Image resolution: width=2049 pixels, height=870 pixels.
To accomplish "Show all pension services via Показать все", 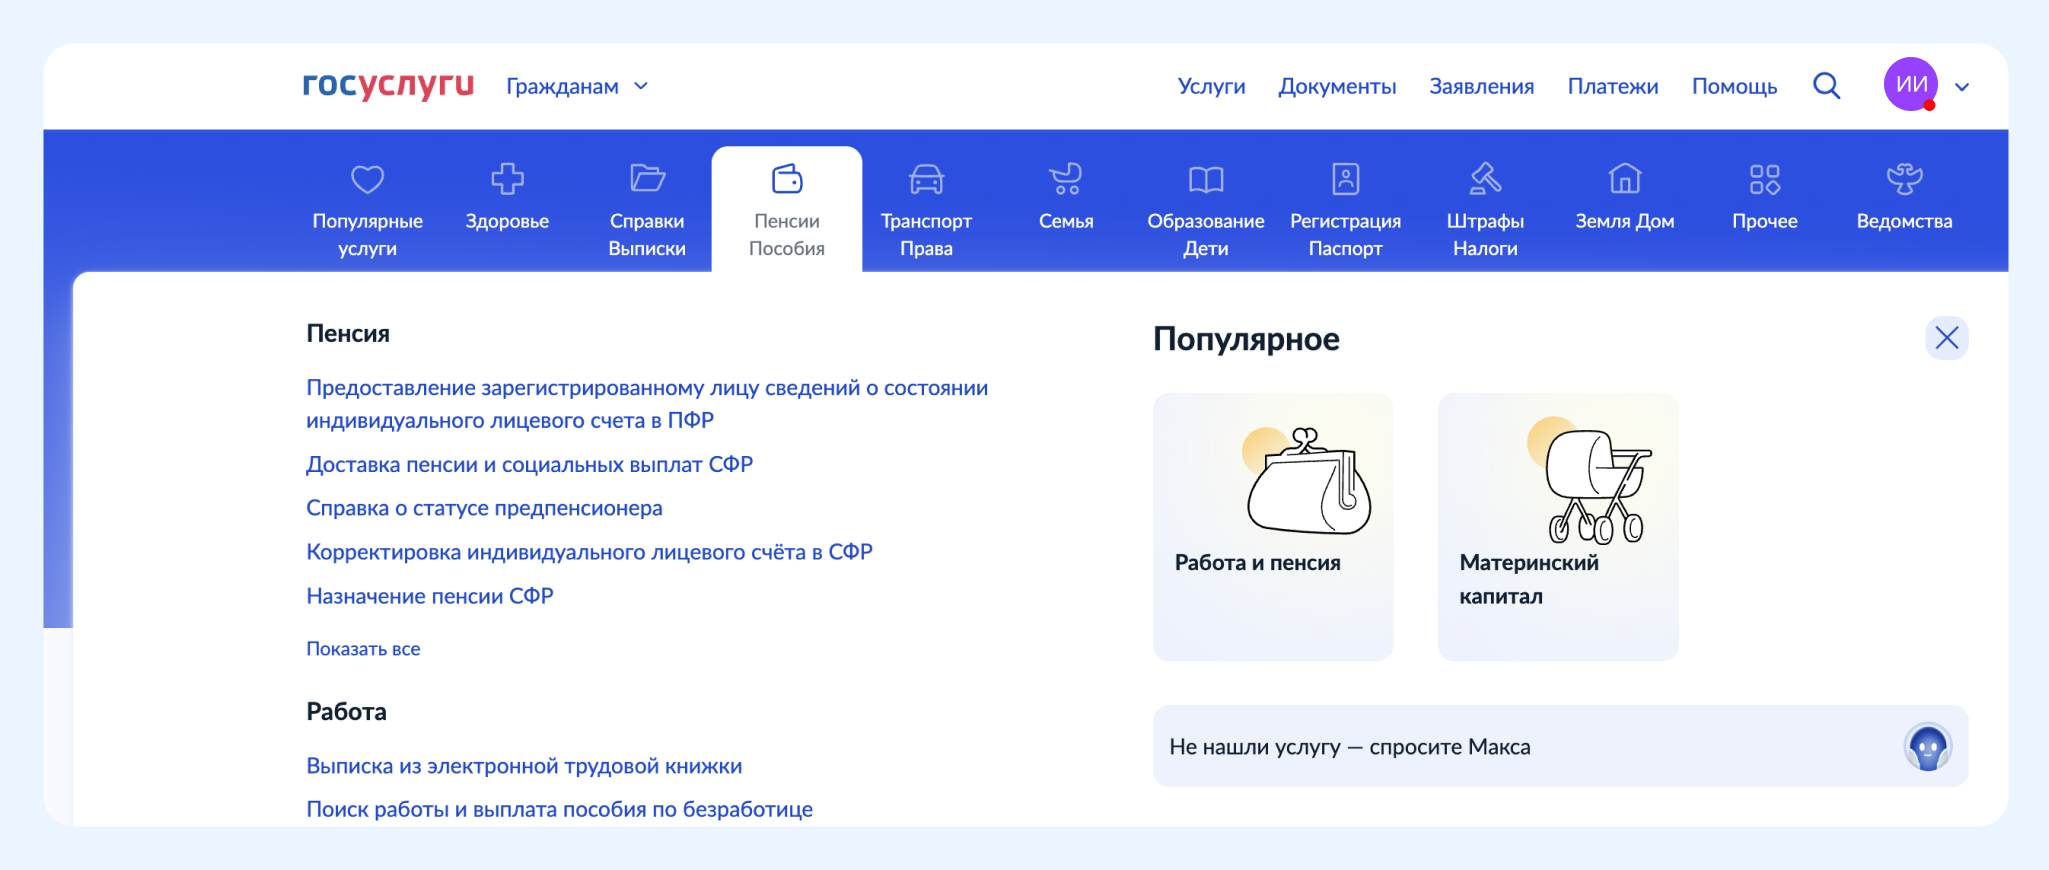I will pos(363,649).
